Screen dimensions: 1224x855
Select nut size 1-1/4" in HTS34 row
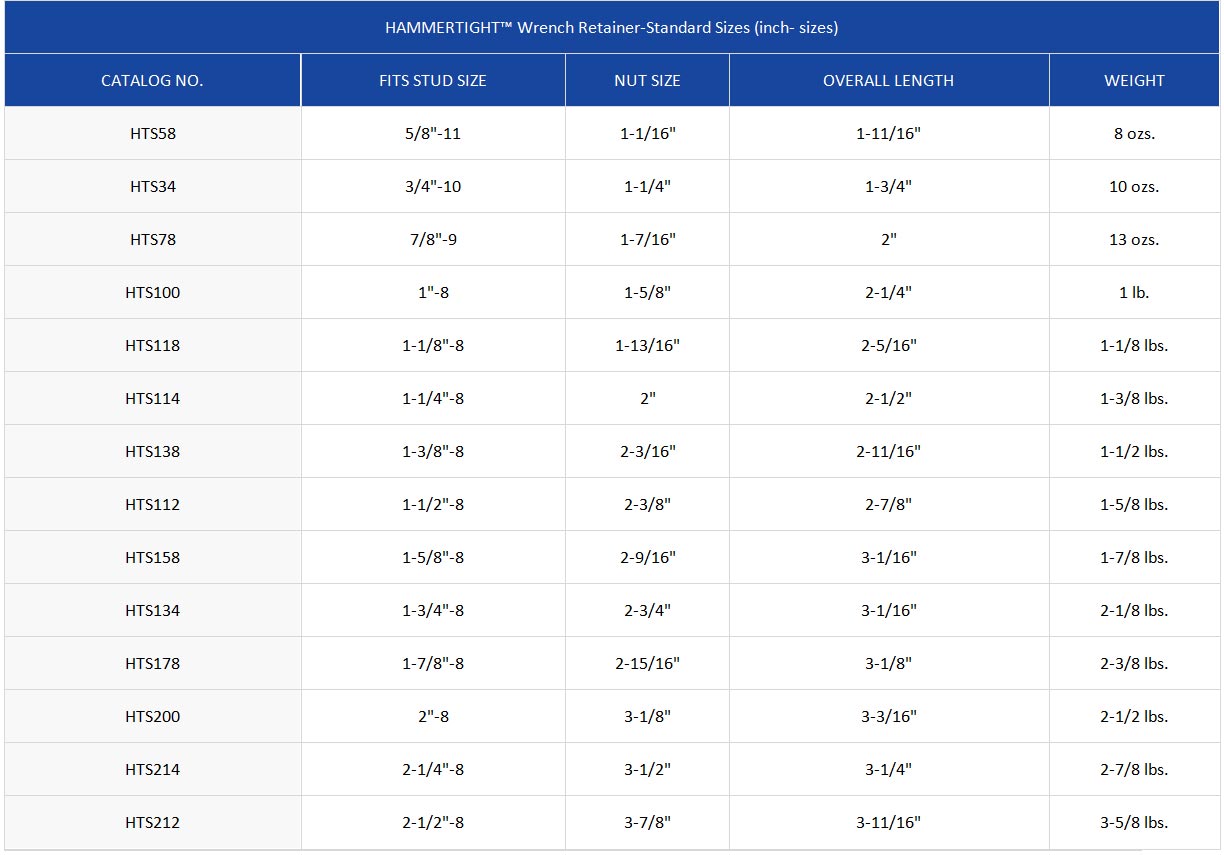click(648, 187)
